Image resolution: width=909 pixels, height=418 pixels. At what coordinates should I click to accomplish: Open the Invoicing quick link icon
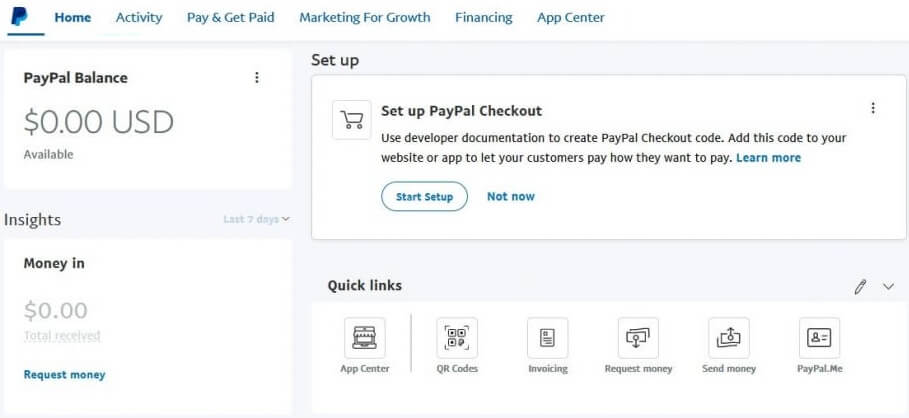coord(548,338)
